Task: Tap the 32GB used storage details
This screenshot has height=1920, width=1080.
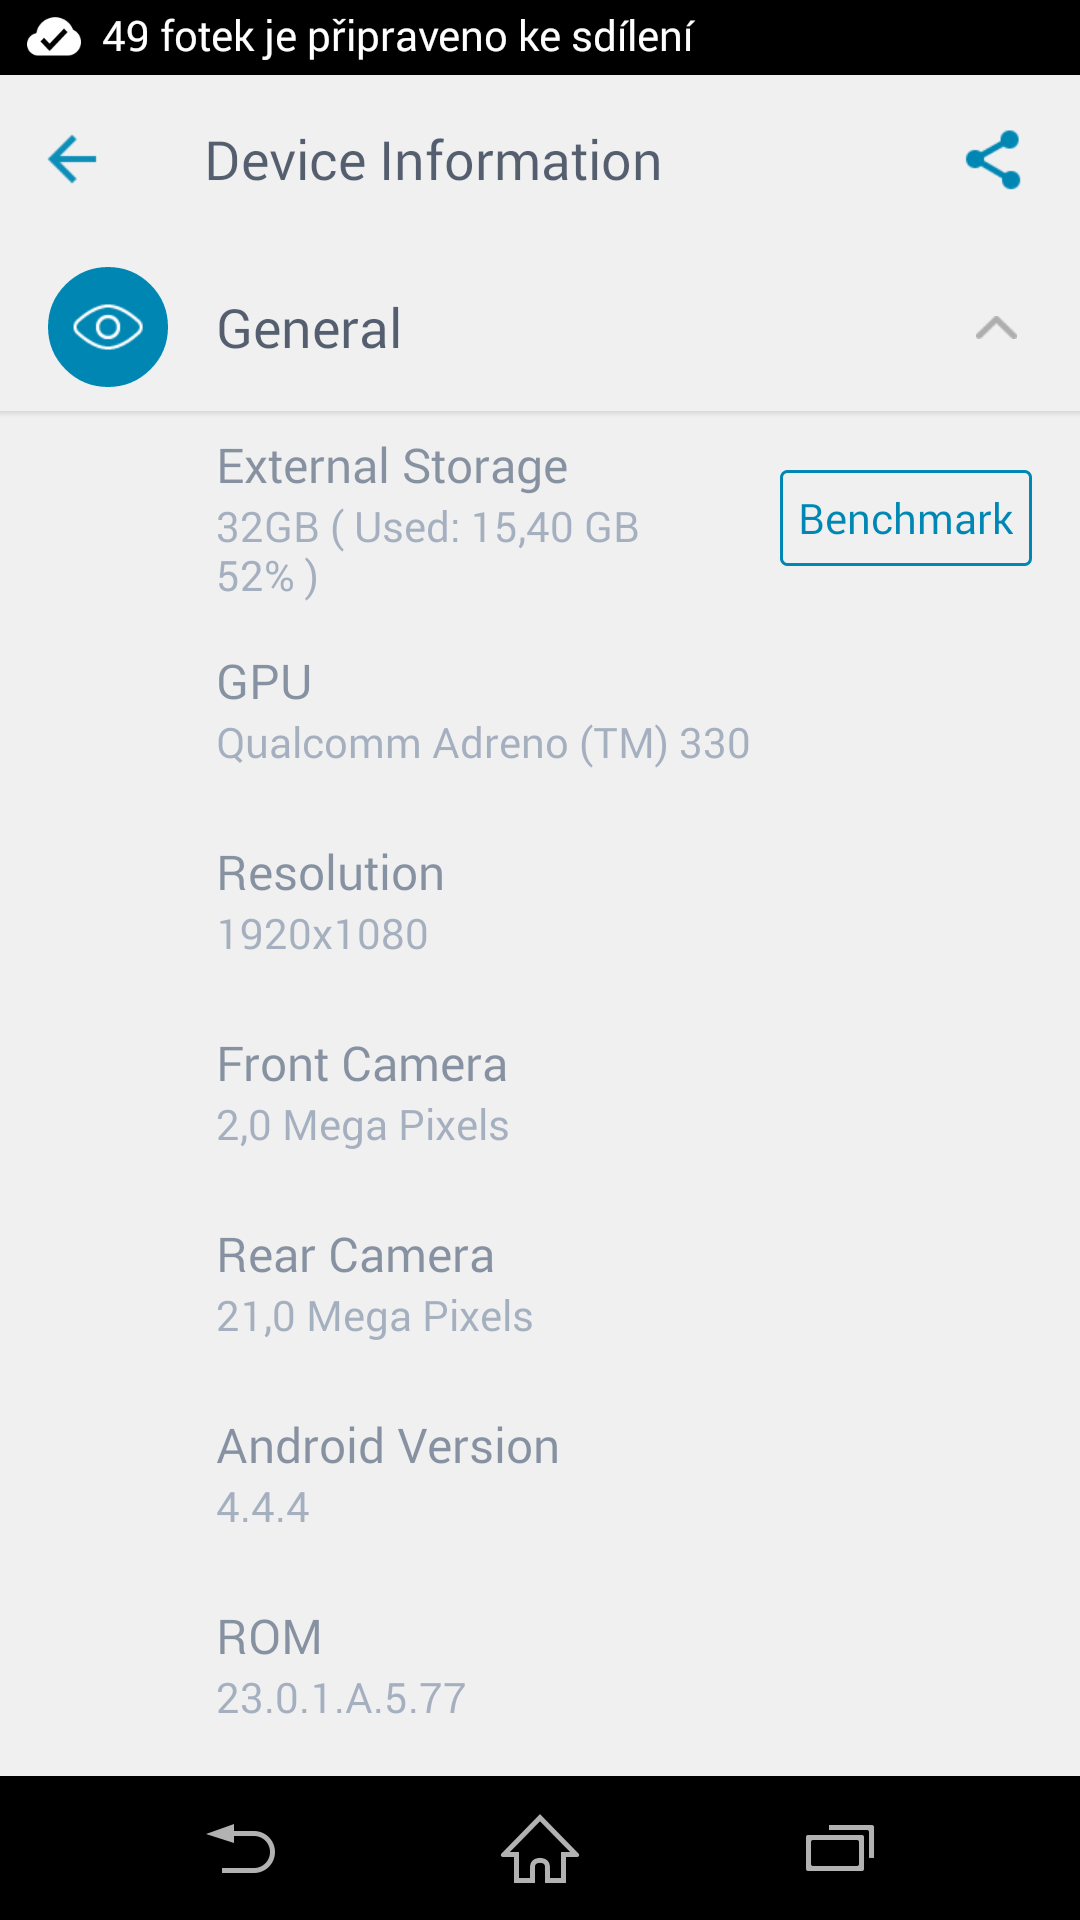Action: [x=428, y=552]
